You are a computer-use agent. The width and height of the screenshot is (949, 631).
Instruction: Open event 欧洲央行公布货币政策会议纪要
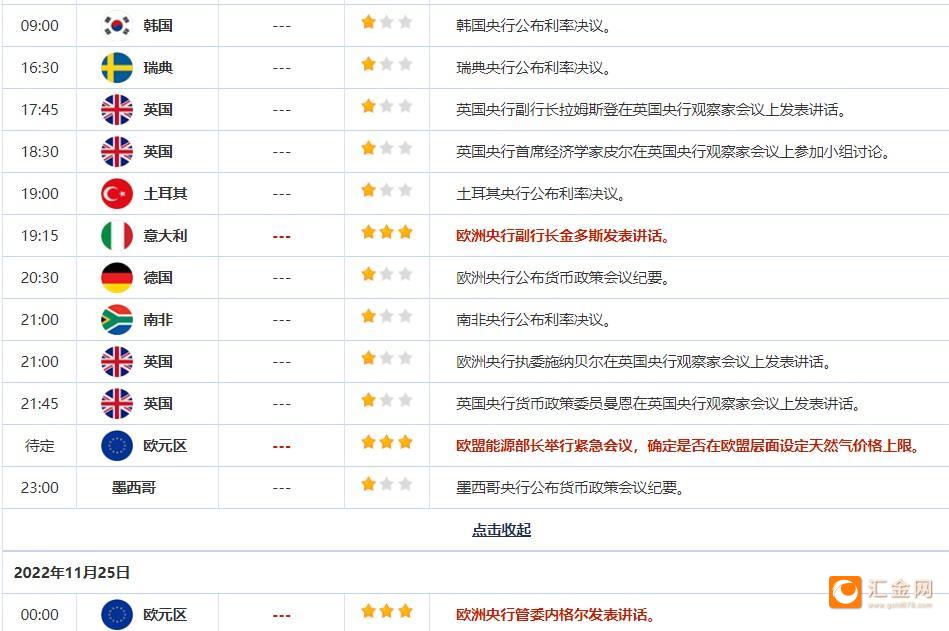point(563,278)
